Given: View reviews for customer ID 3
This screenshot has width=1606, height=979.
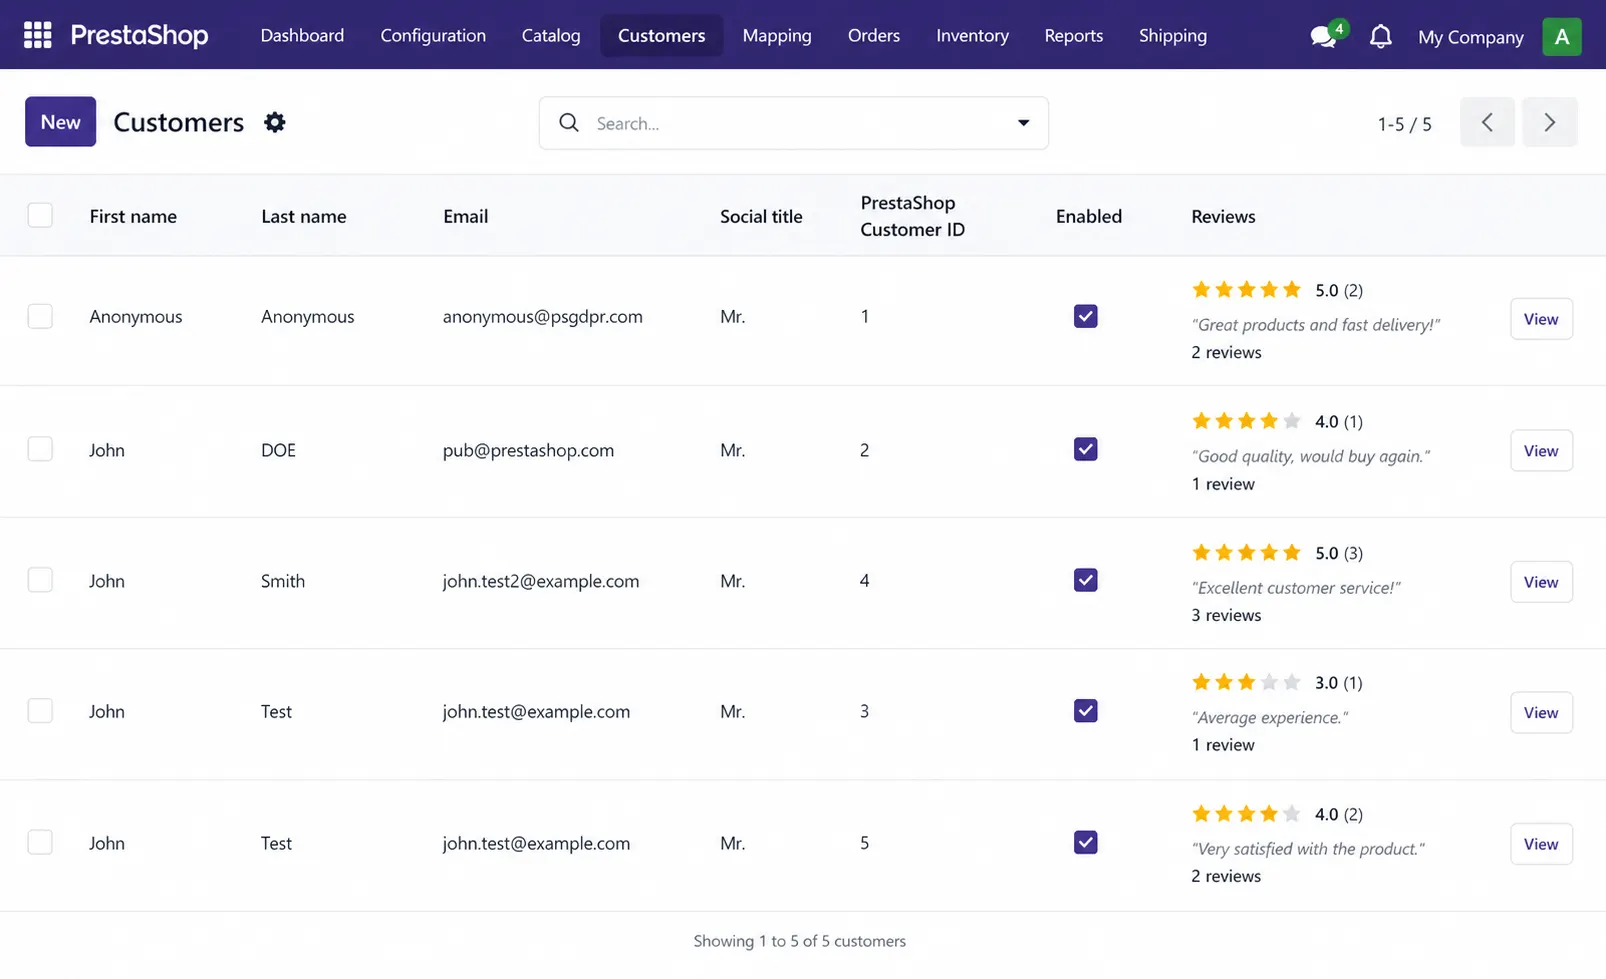Looking at the screenshot, I should pos(1541,713).
